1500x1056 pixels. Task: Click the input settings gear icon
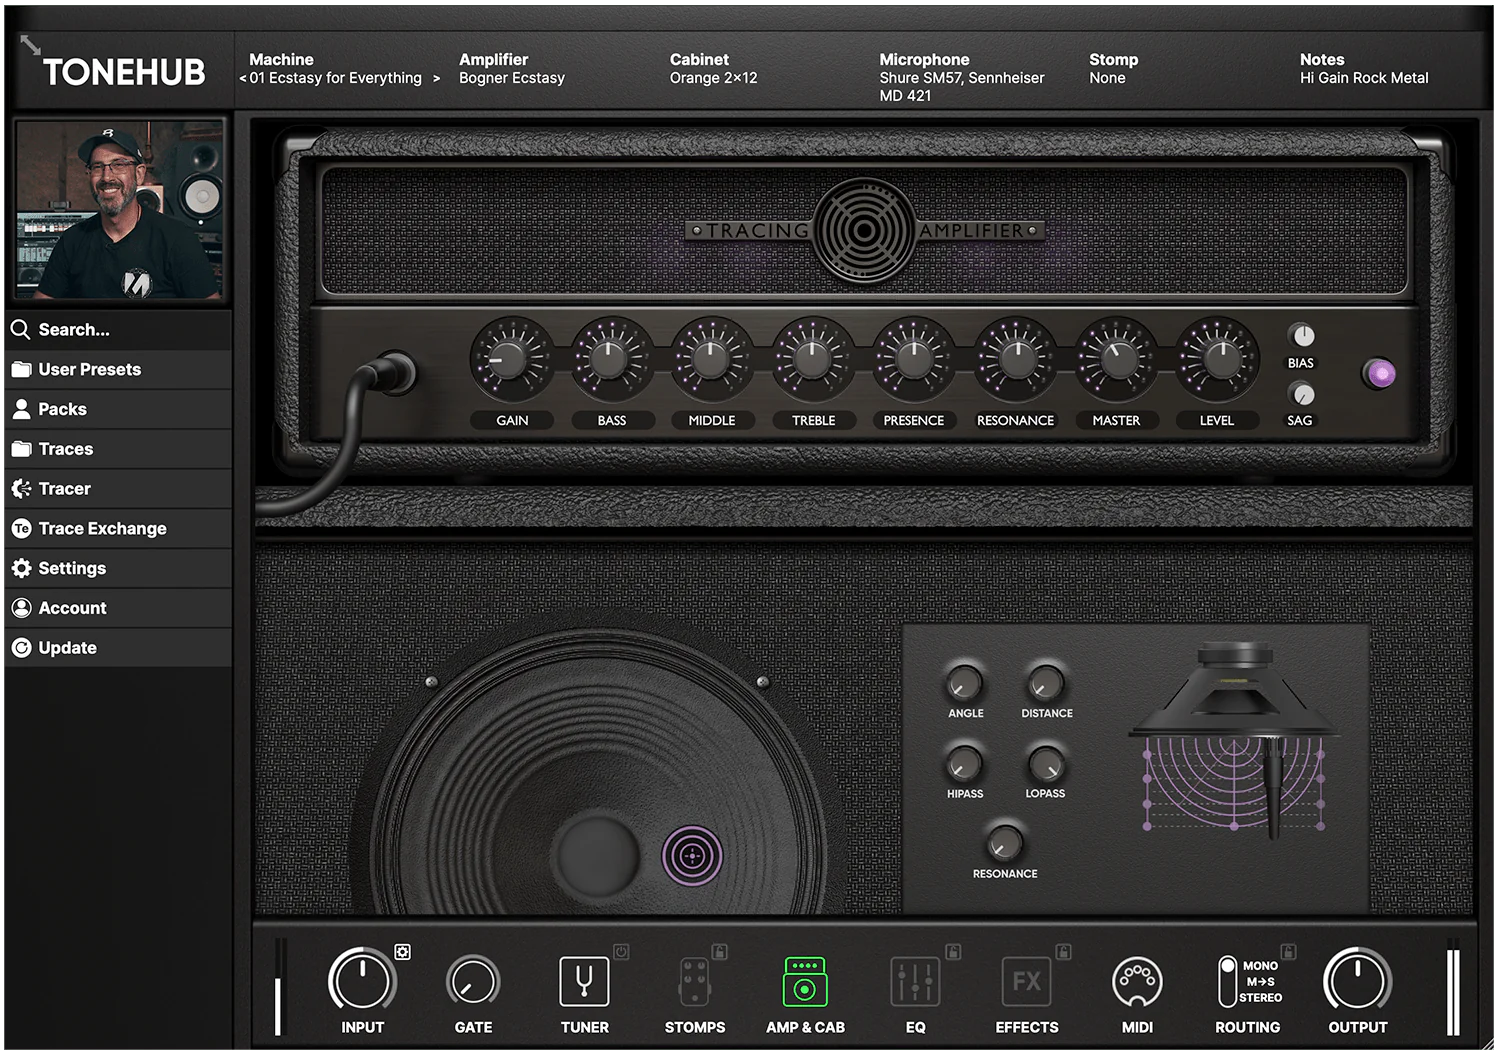coord(402,952)
